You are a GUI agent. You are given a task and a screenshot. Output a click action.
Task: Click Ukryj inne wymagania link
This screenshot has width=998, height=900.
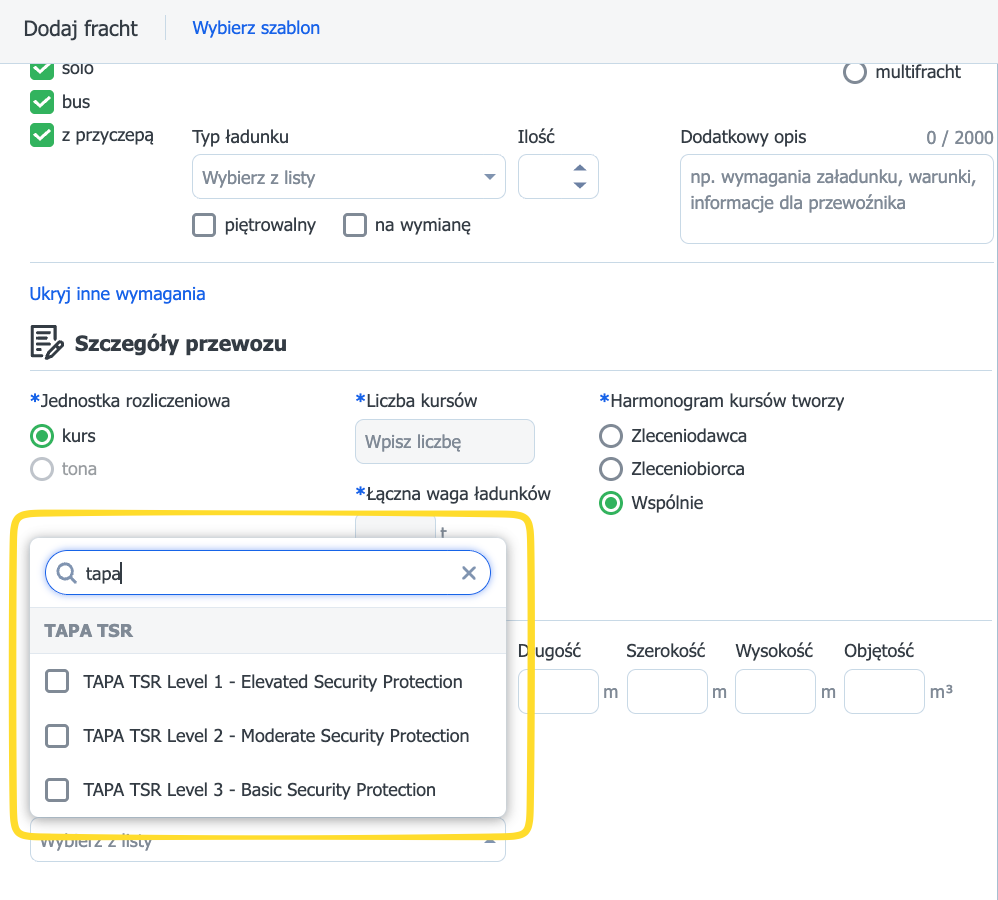117,294
